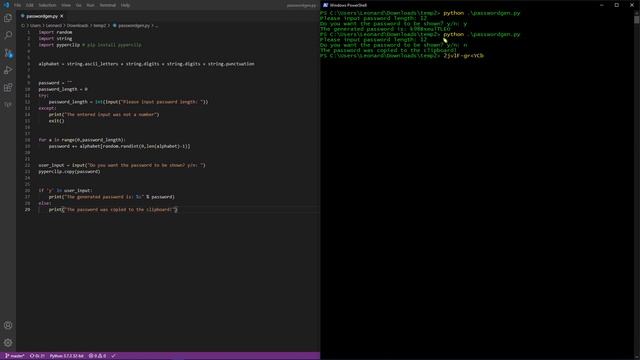
Task: Click the 'pyperclip.copy(password)' line
Action: pos(69,171)
